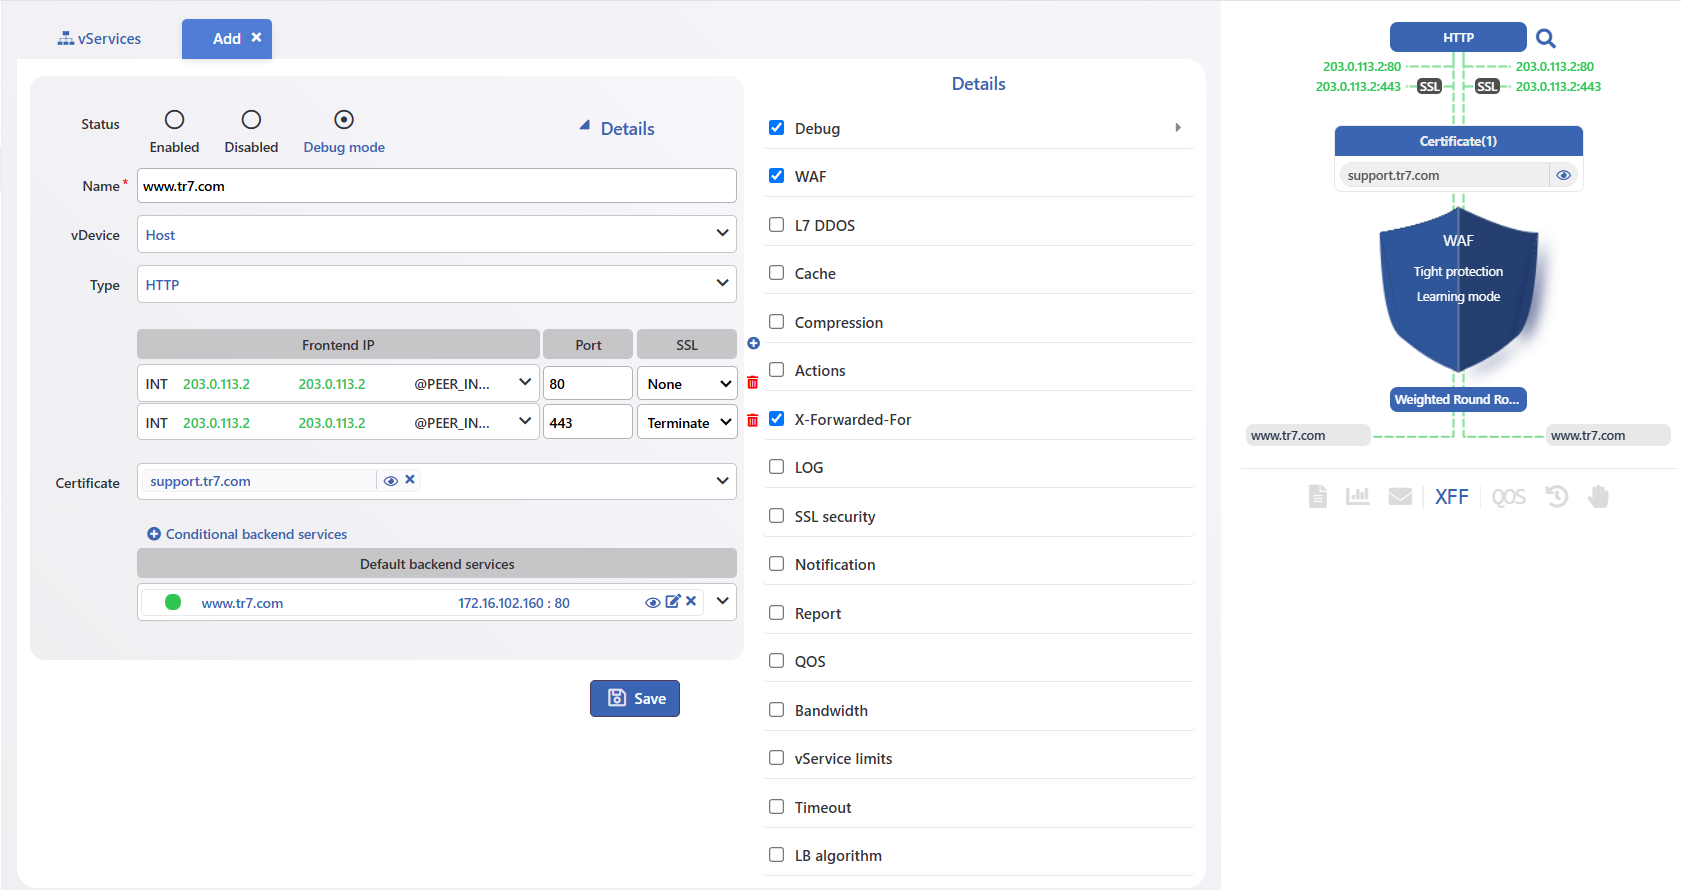Enable the Compression checkbox
The height and width of the screenshot is (890, 1681).
776,321
